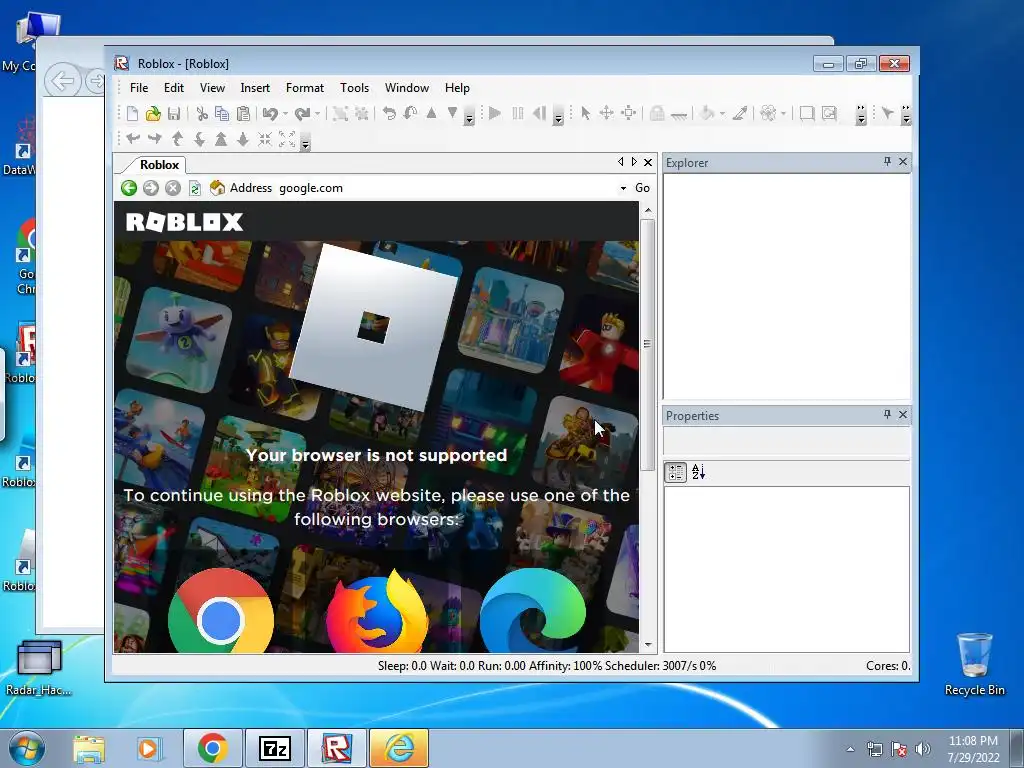Click the camera zoom-out expand icon

287,138
